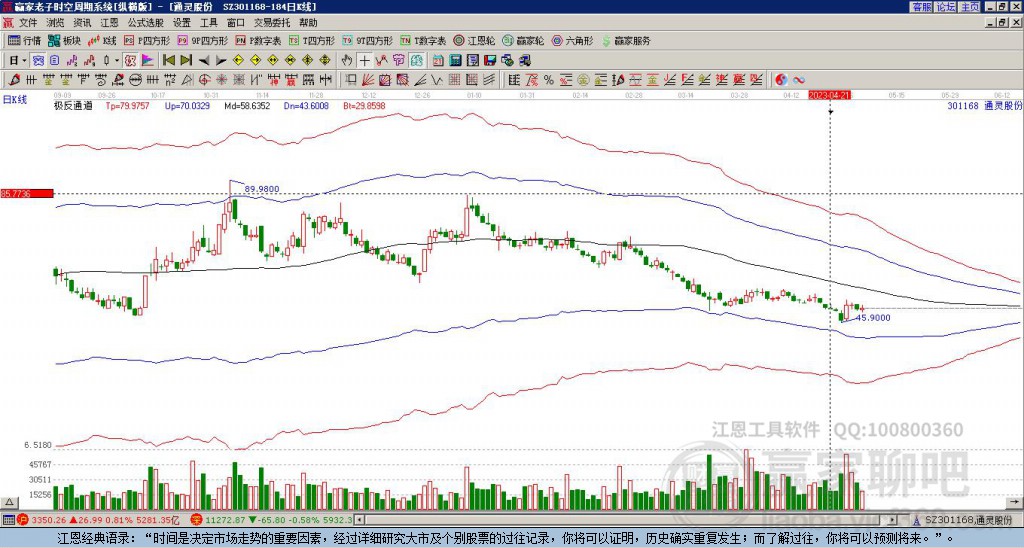Select the circle with horizontal lines tool
The image size is (1024, 548).
(x=135, y=80)
